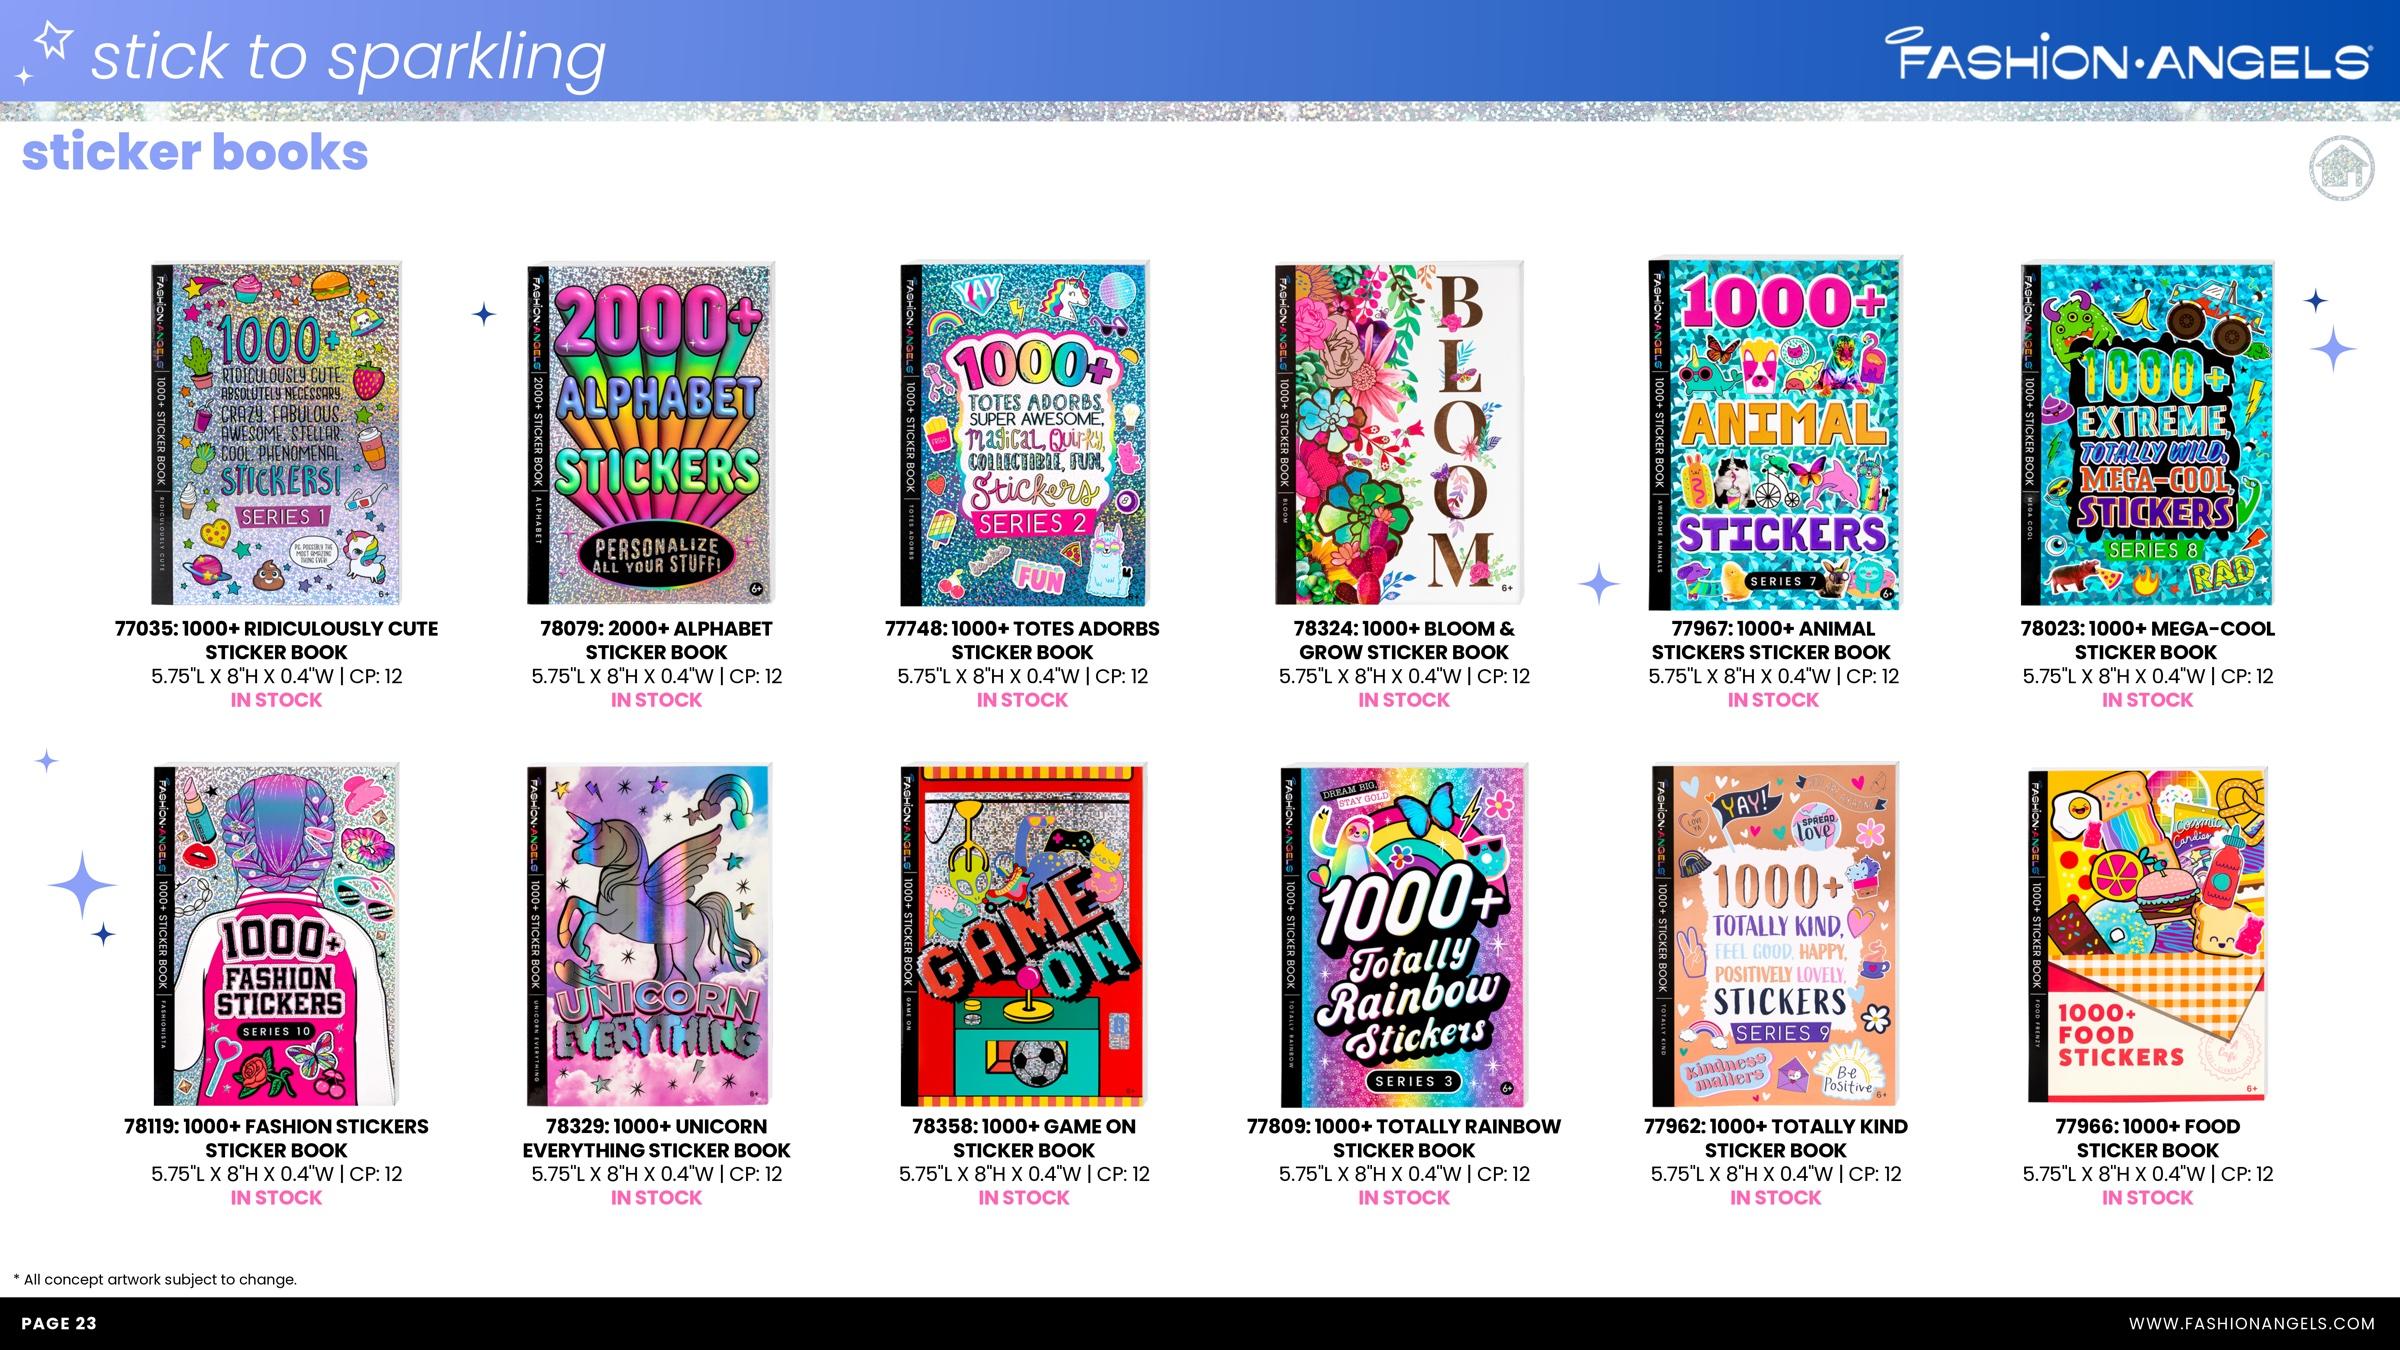Select the Totally Rainbow Stickers cover

point(1404,936)
